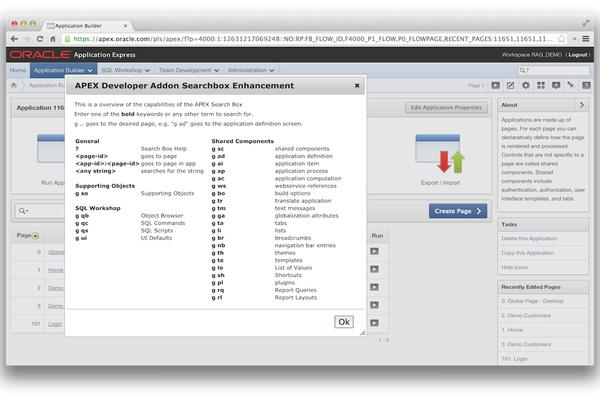Click the dialog resize grip corner
The height and width of the screenshot is (400, 600).
[x=362, y=333]
